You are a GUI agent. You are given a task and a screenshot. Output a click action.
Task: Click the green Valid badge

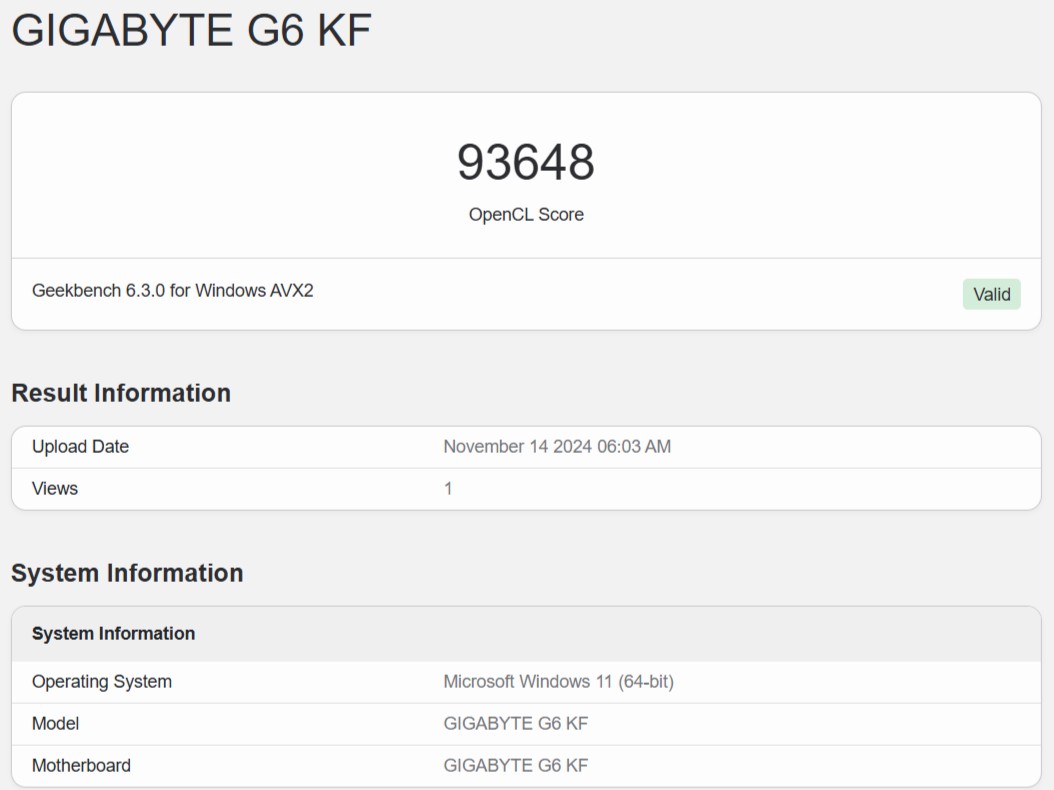[991, 294]
